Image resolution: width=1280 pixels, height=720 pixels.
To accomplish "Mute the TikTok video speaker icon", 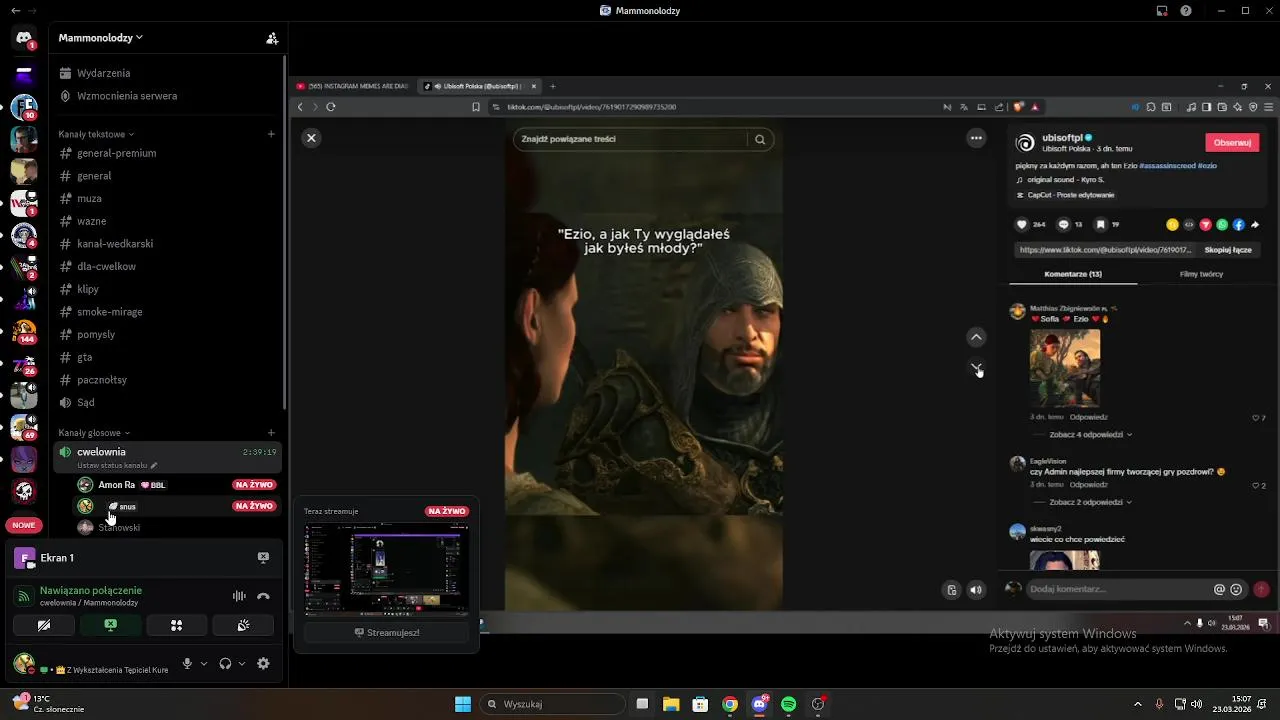I will click(976, 590).
